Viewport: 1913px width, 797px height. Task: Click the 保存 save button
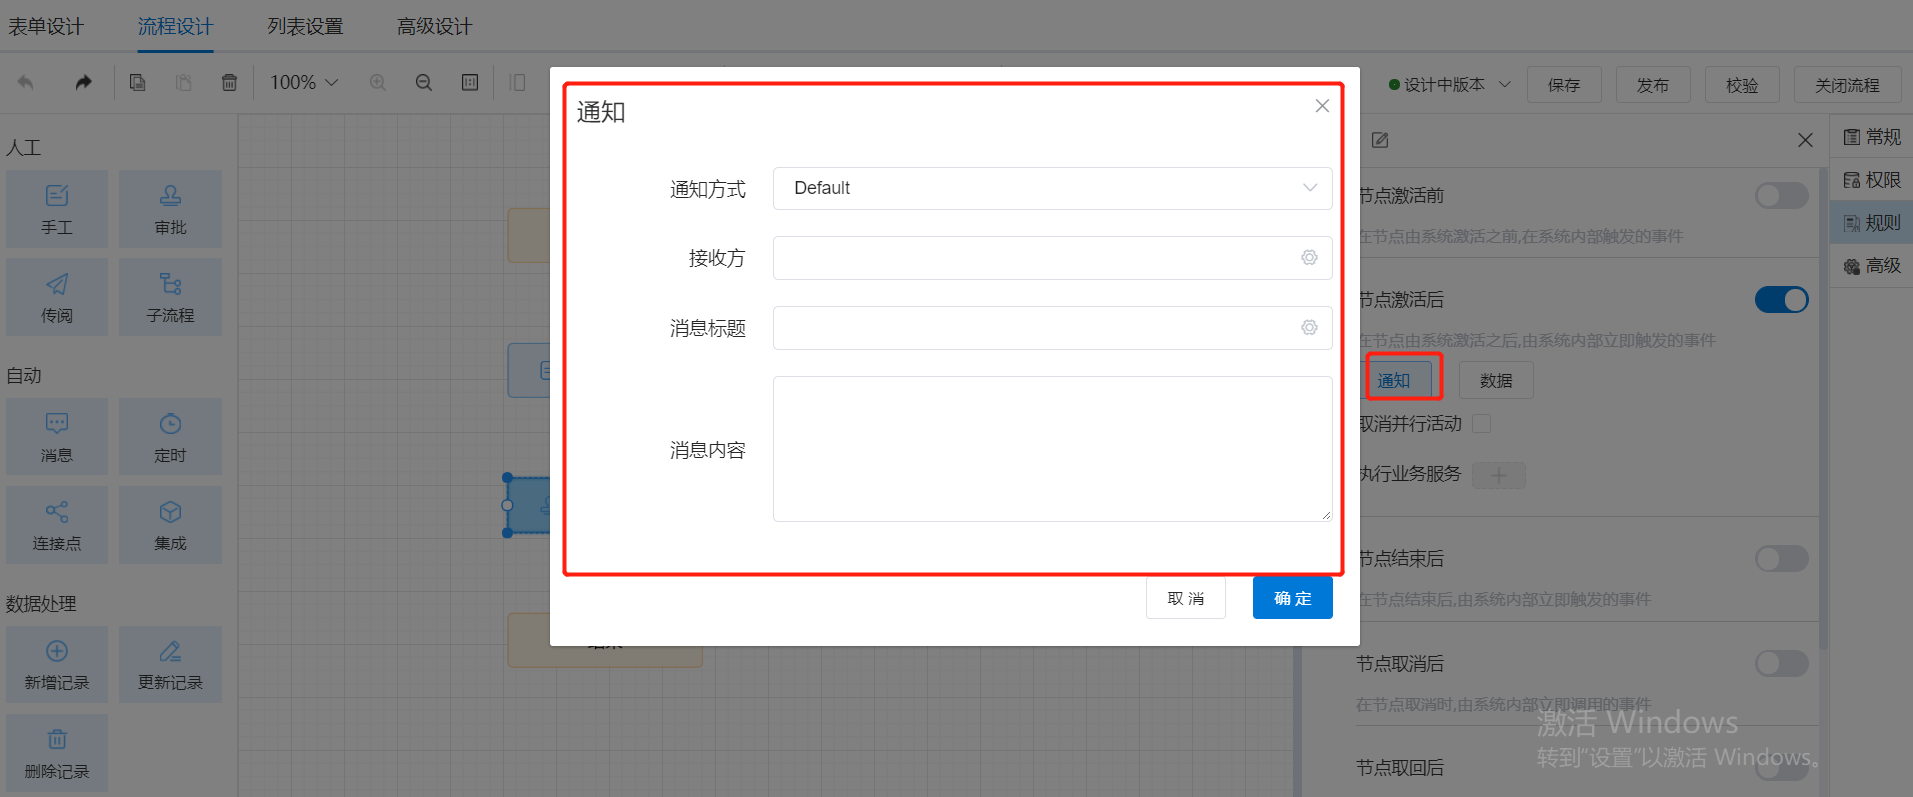click(x=1564, y=85)
